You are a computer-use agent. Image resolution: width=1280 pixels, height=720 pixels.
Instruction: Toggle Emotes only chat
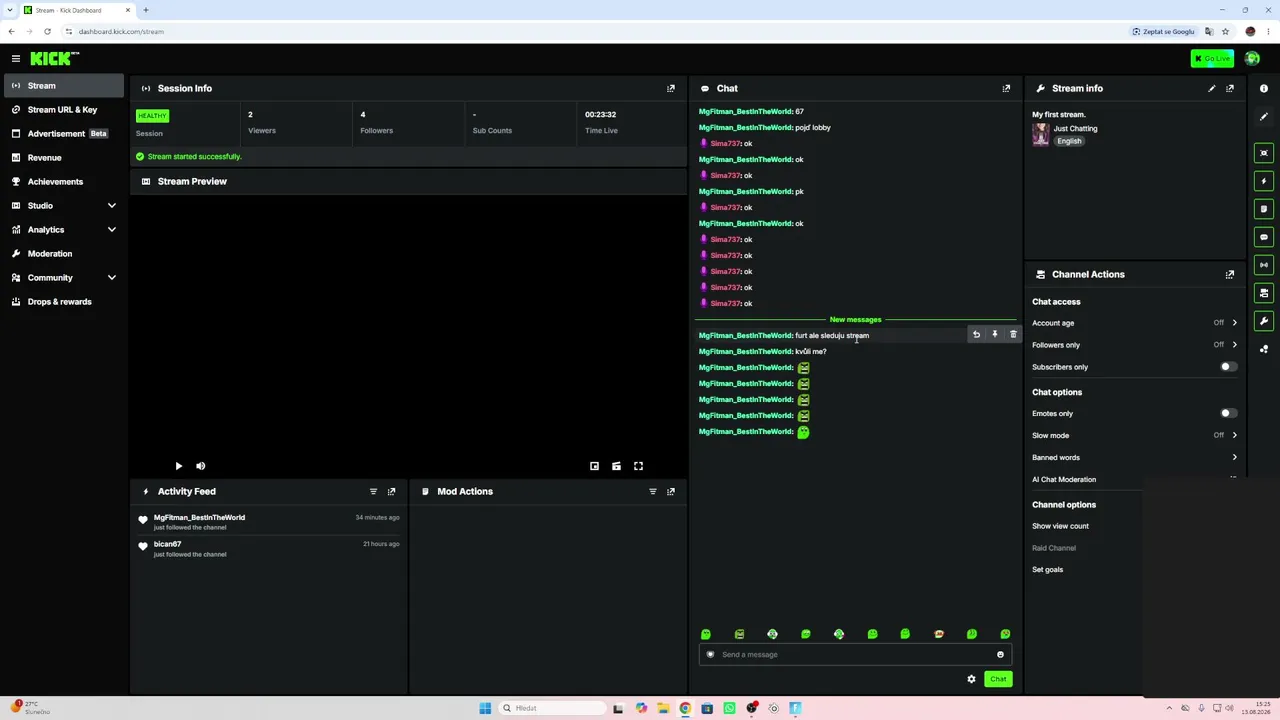[x=1228, y=413]
